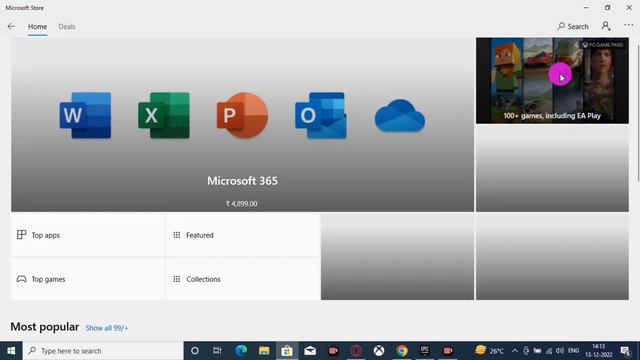
Task: Launch Google Chrome from taskbar
Action: click(402, 351)
